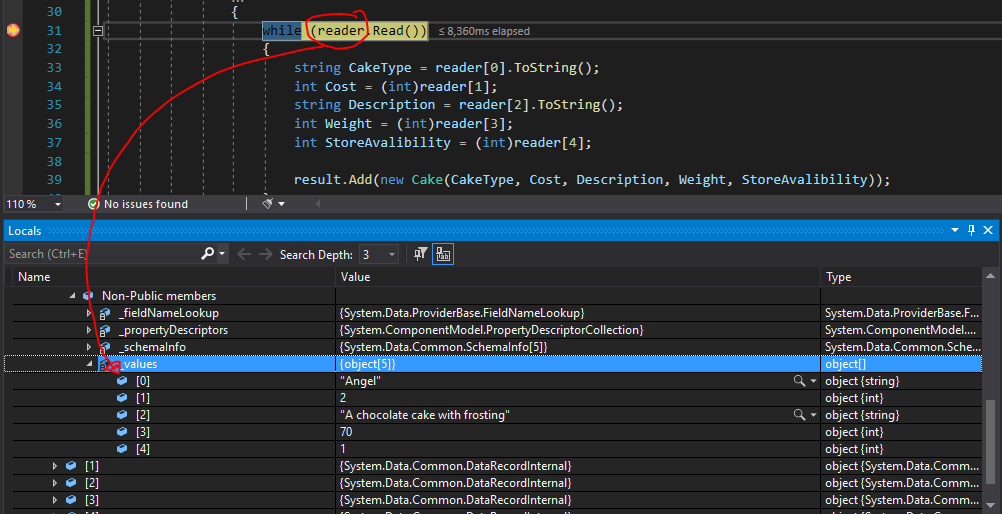Select the _values row

click(493, 364)
